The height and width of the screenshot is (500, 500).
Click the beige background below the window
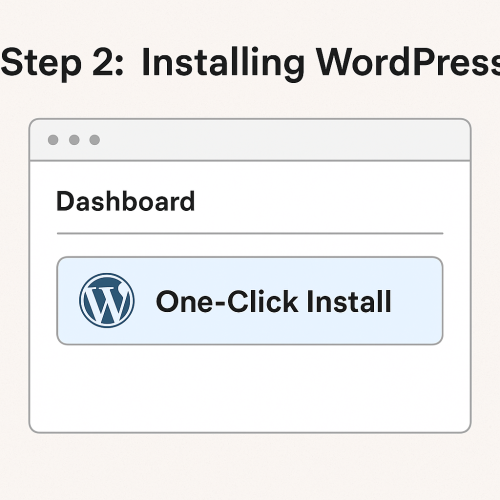pos(250,467)
